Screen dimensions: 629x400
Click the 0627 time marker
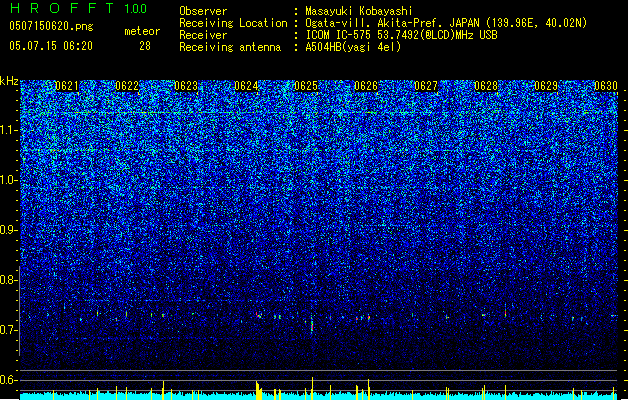(x=426, y=86)
